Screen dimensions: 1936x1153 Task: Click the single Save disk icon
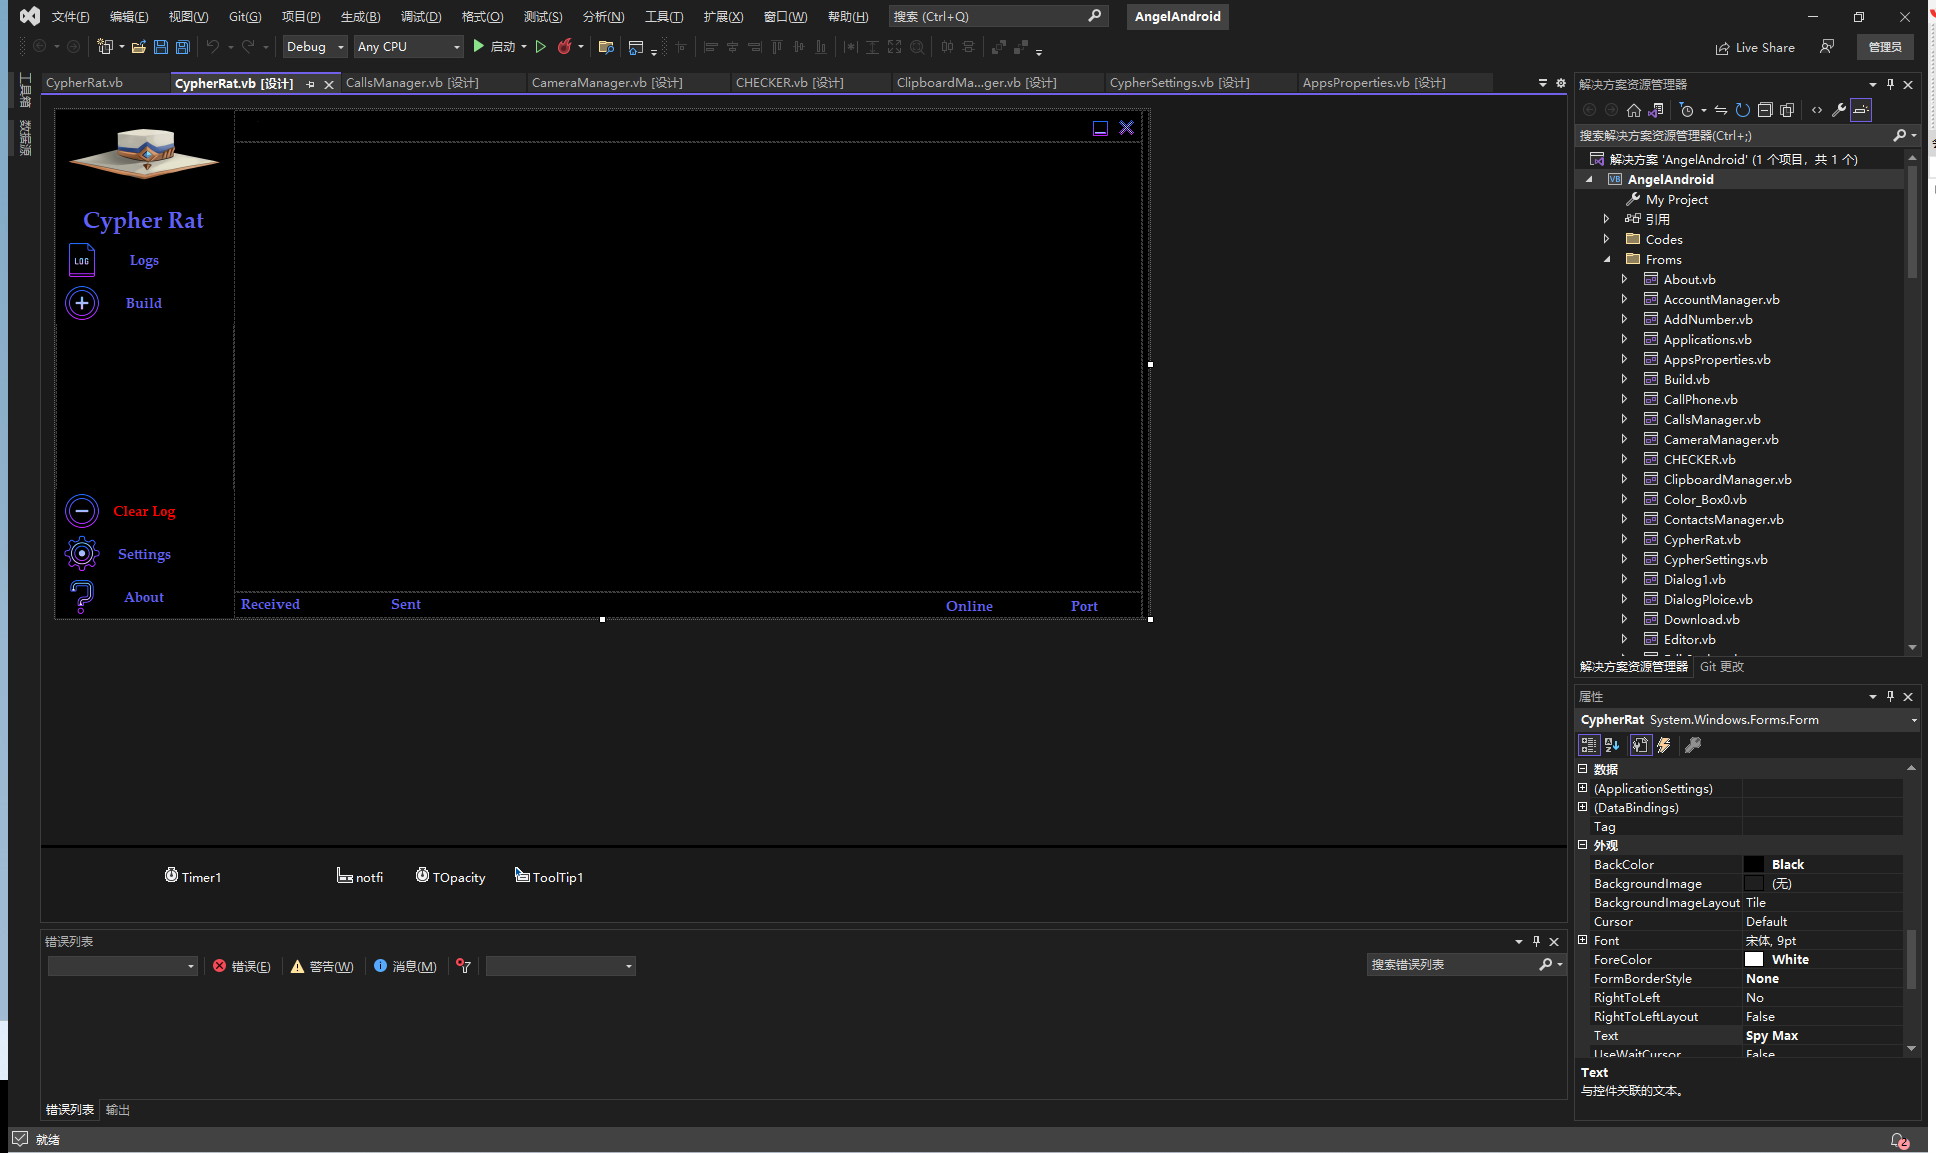160,47
